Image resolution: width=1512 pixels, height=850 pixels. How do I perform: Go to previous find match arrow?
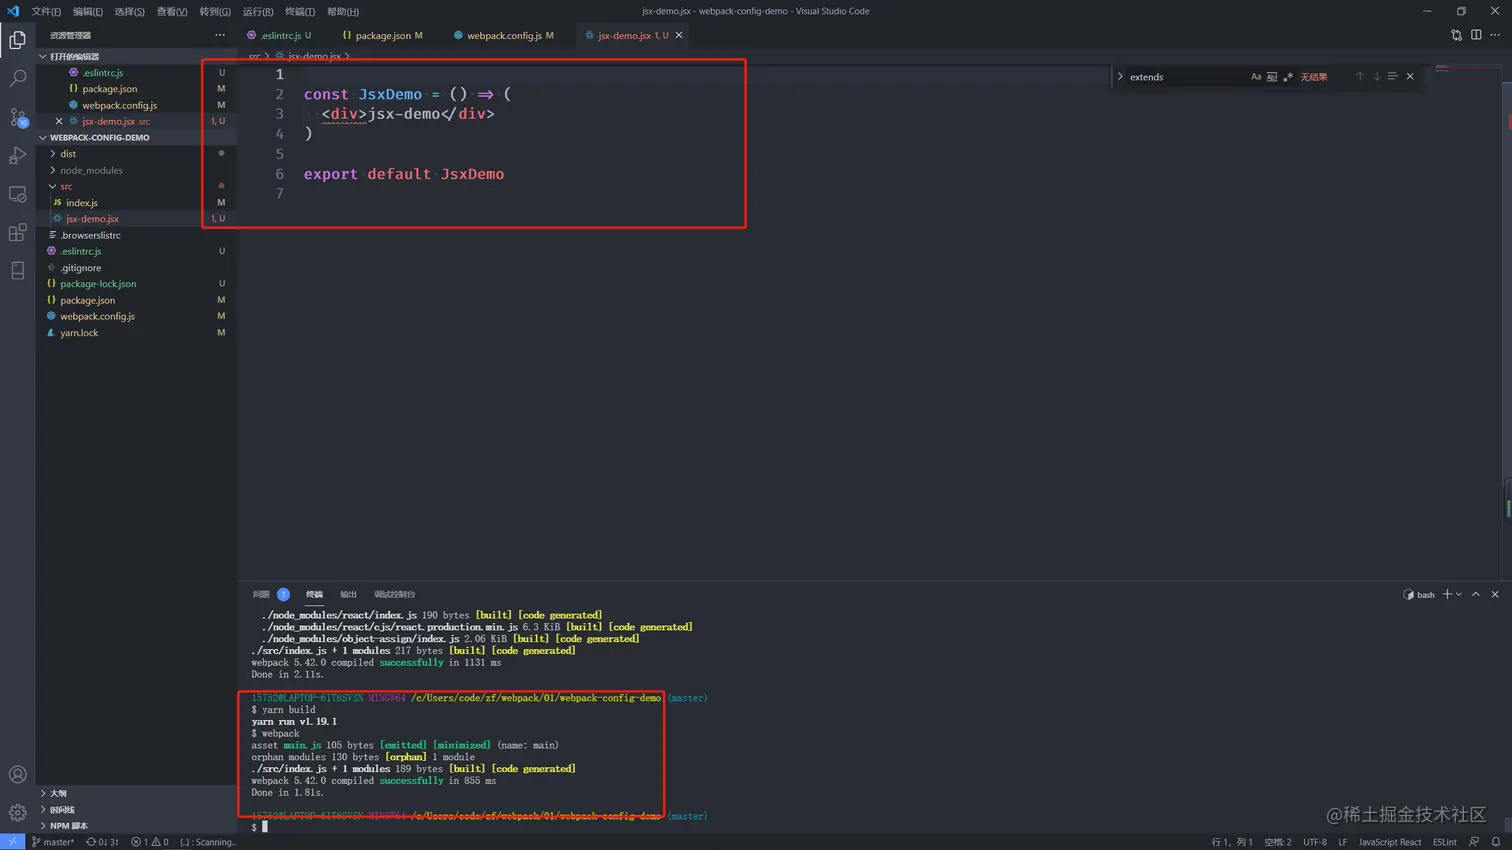click(1359, 76)
